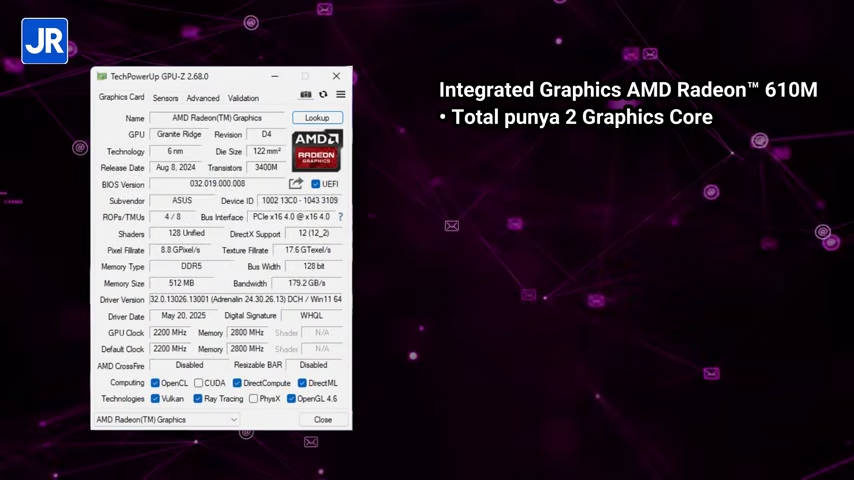Toggle the PhysX checkbox

[253, 399]
